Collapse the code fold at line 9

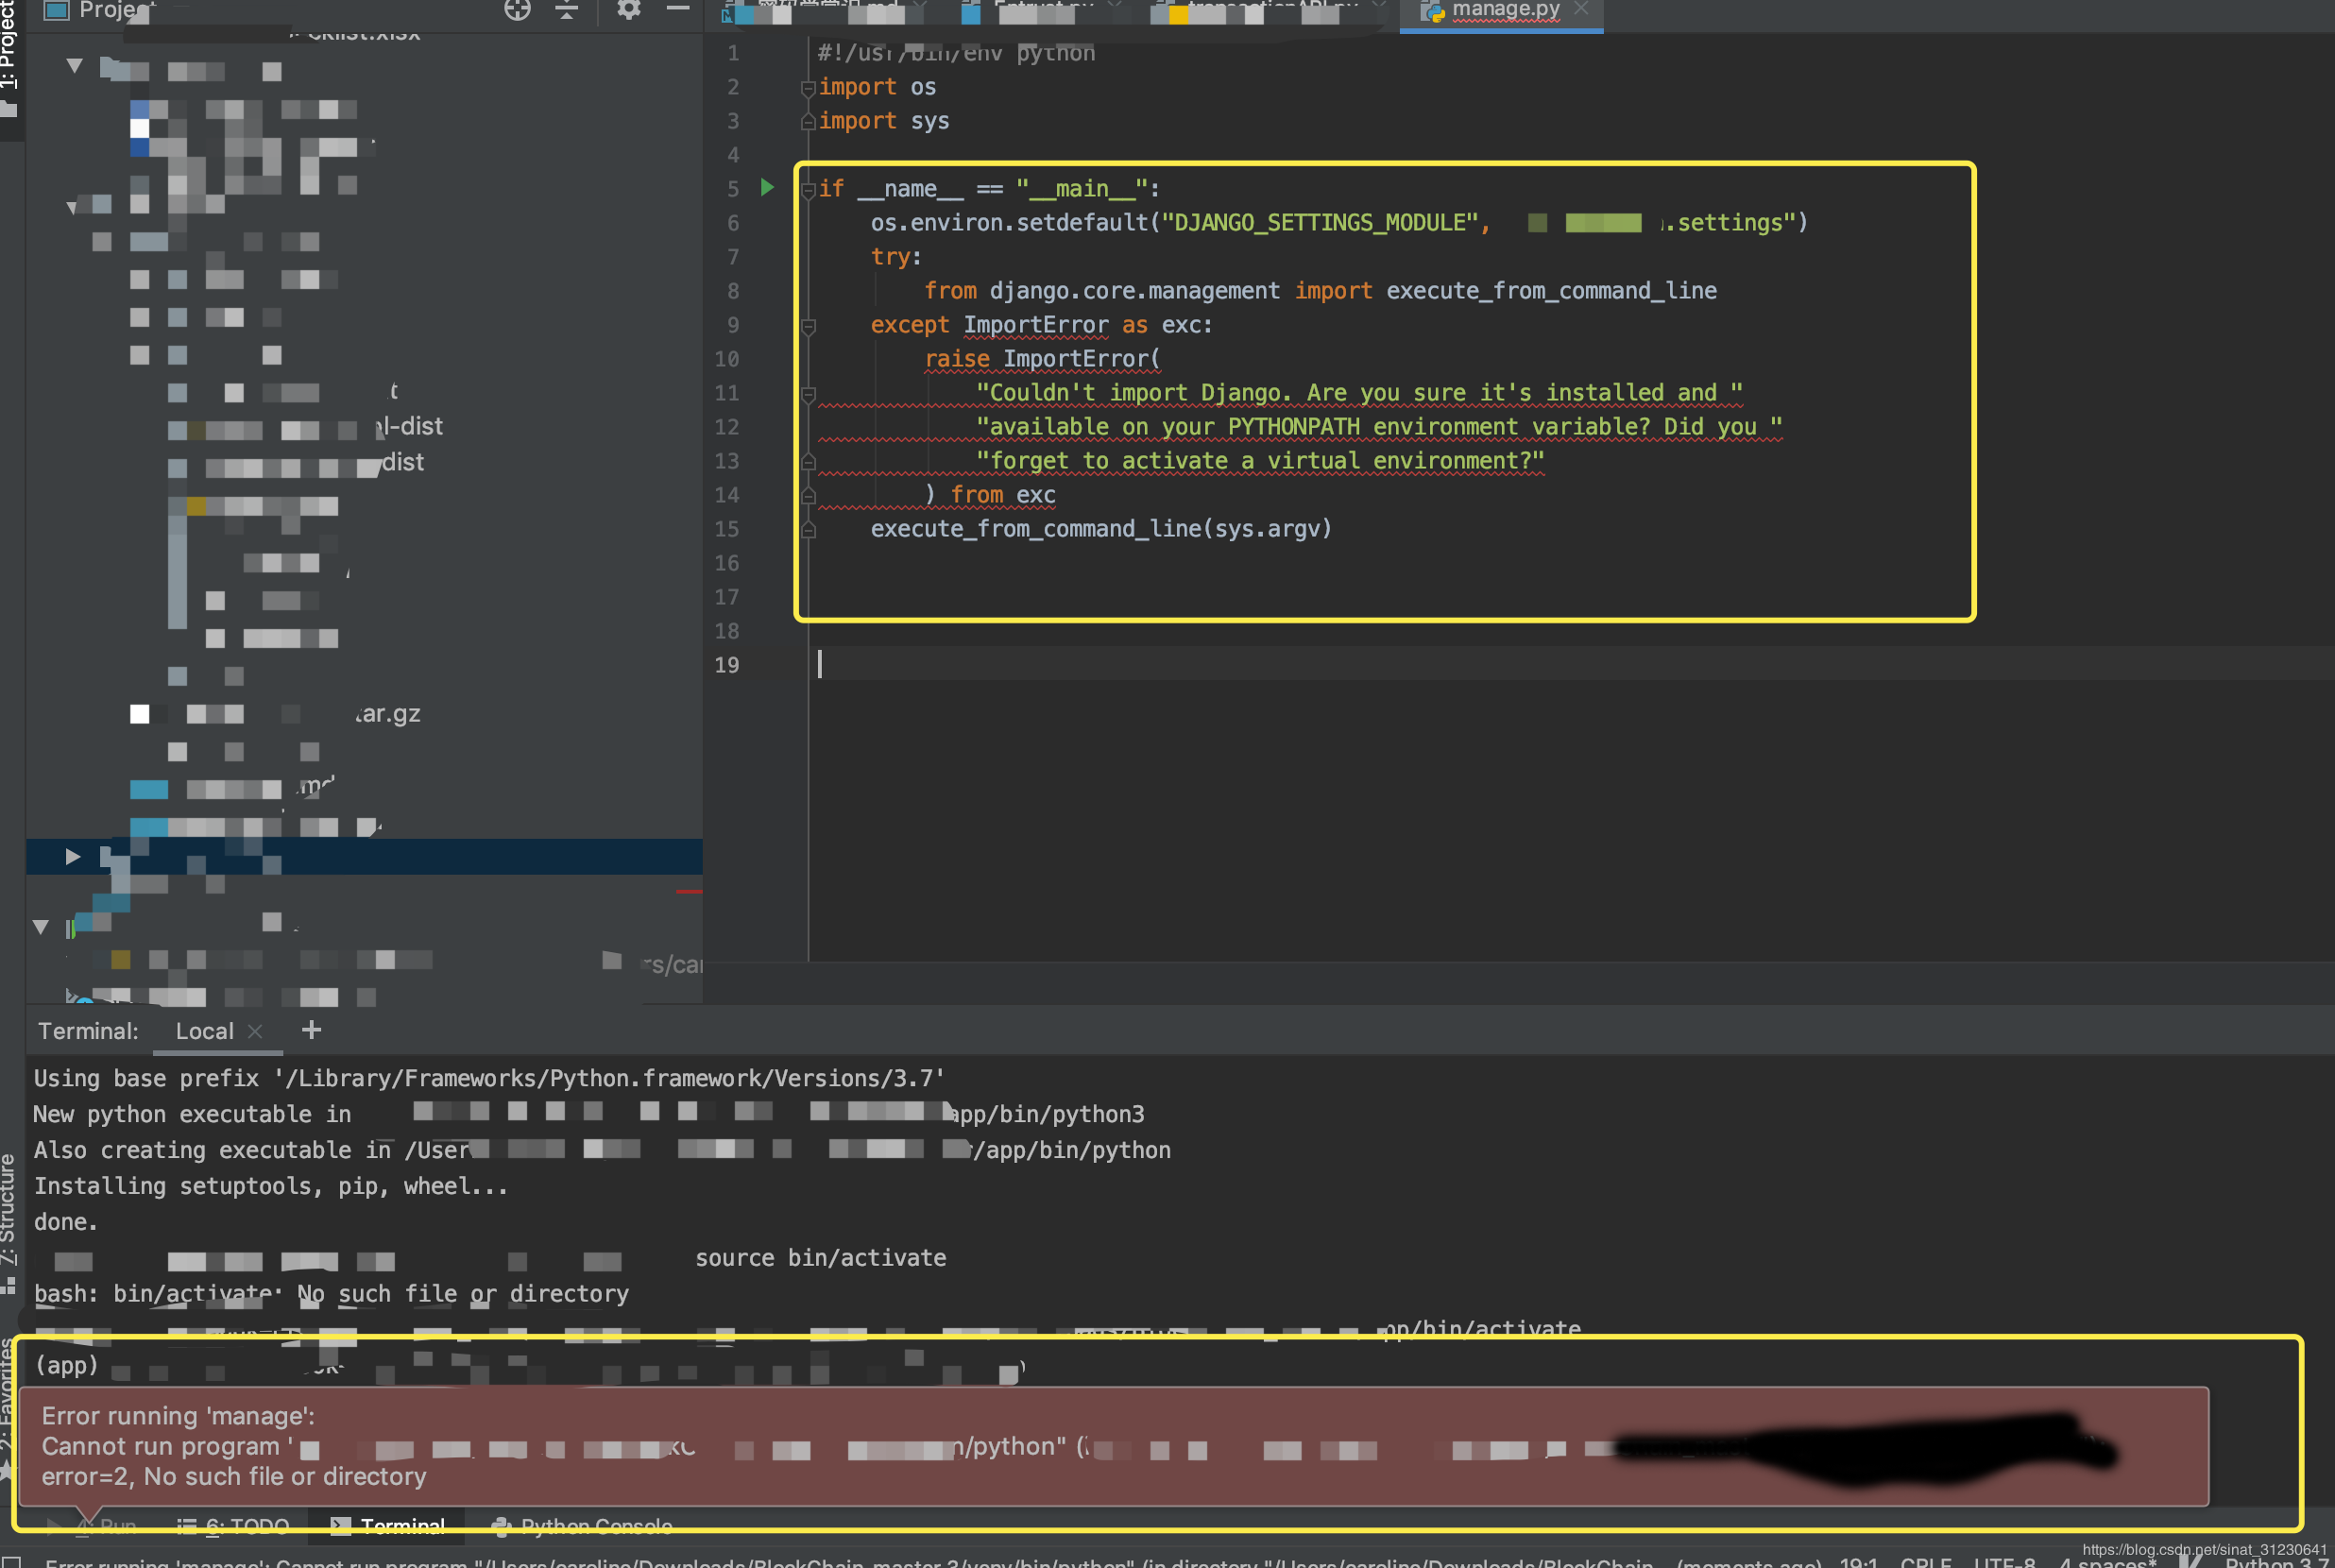tap(808, 326)
